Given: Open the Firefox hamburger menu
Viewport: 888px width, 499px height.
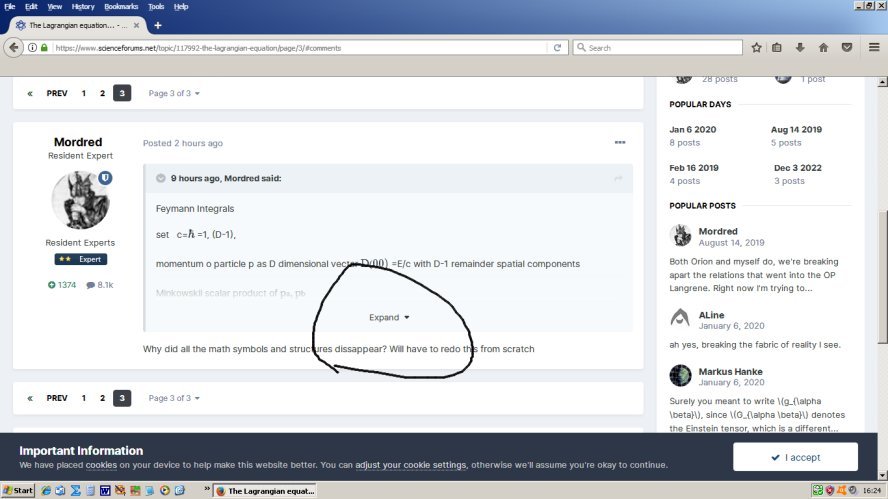Looking at the screenshot, I should 871,47.
